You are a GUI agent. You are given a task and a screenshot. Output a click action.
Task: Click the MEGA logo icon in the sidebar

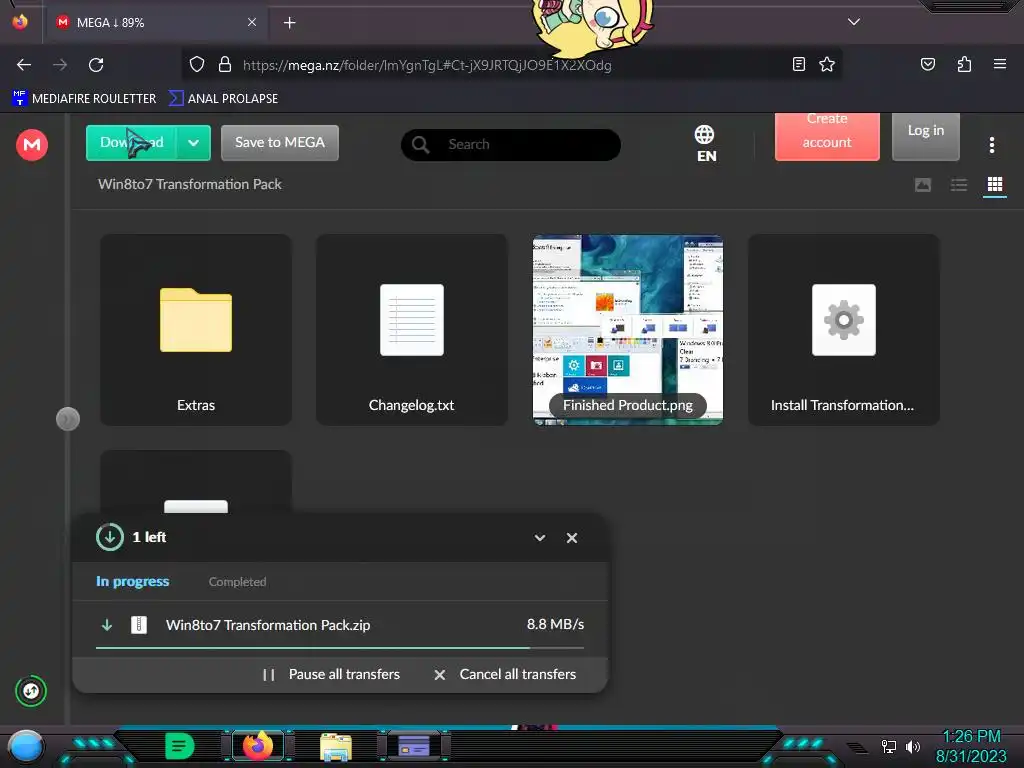[x=31, y=144]
